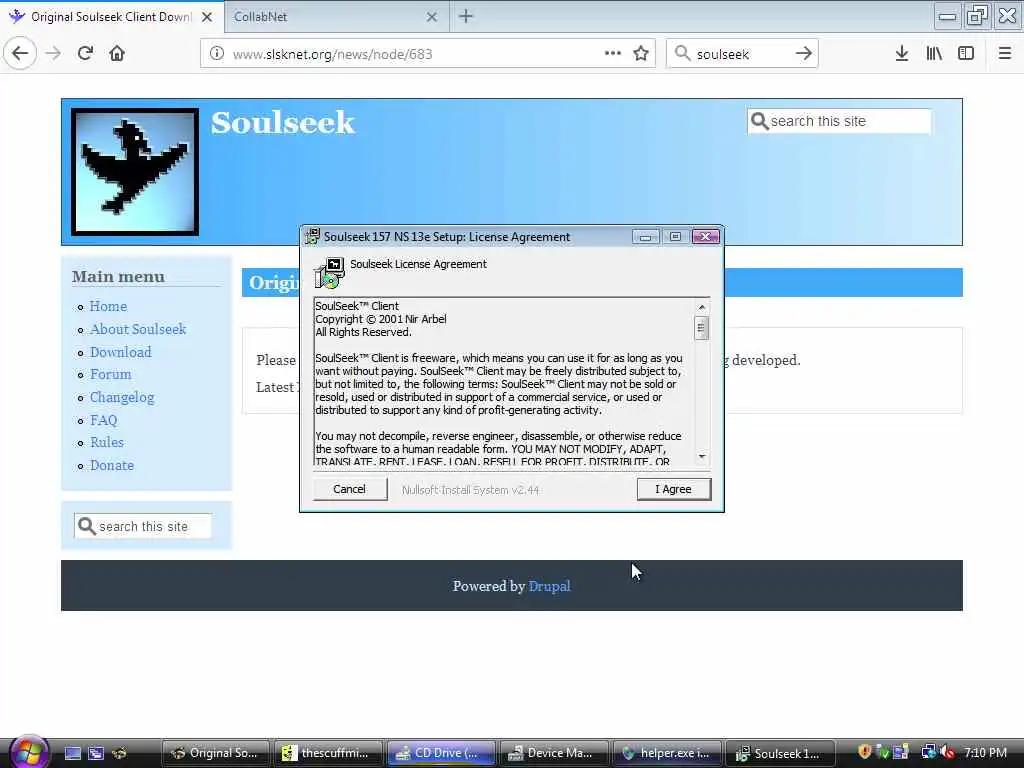Reload the current page
1024x768 pixels.
pos(85,54)
